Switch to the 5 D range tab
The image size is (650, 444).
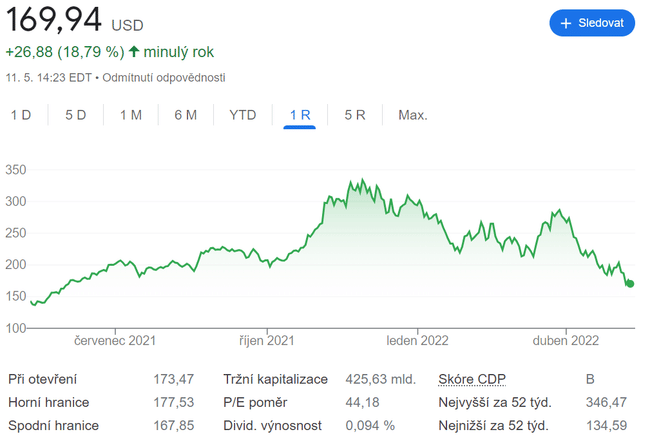coord(76,115)
